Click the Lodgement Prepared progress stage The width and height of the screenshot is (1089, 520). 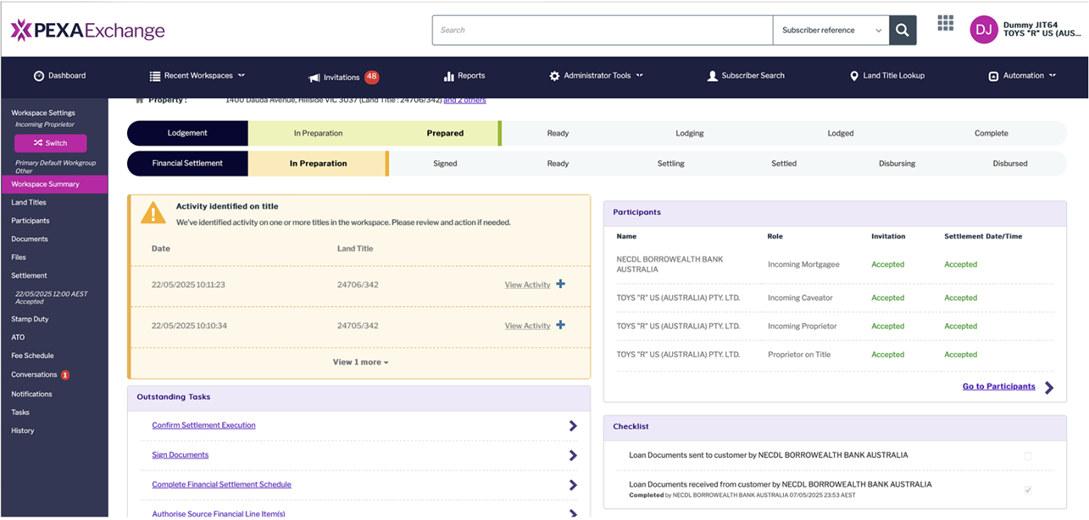click(444, 133)
